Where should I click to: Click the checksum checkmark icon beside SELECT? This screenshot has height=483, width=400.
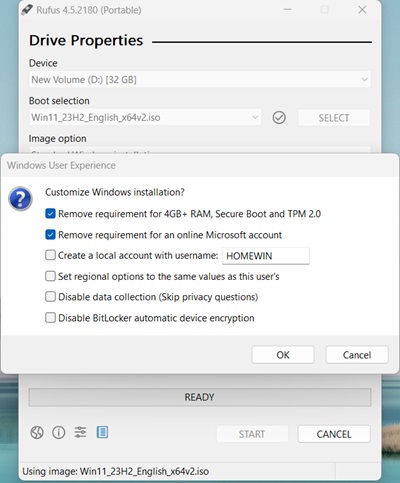point(279,118)
